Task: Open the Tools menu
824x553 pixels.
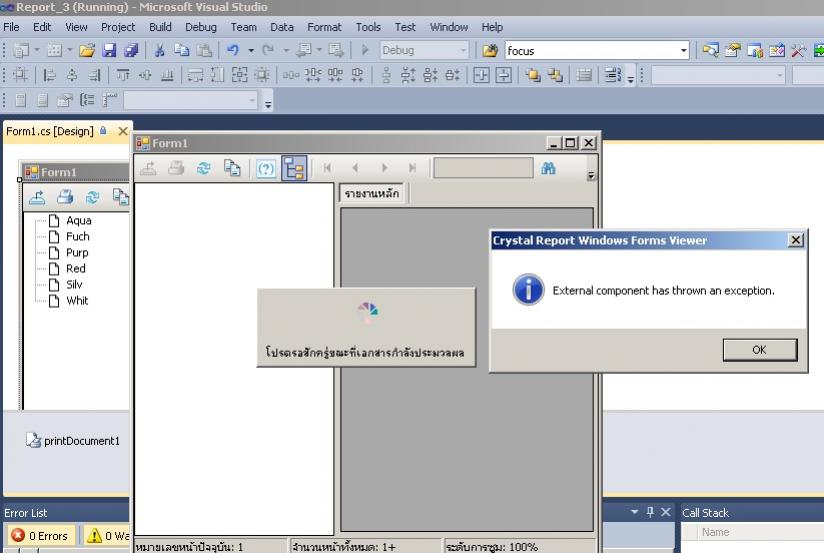Action: pos(368,27)
